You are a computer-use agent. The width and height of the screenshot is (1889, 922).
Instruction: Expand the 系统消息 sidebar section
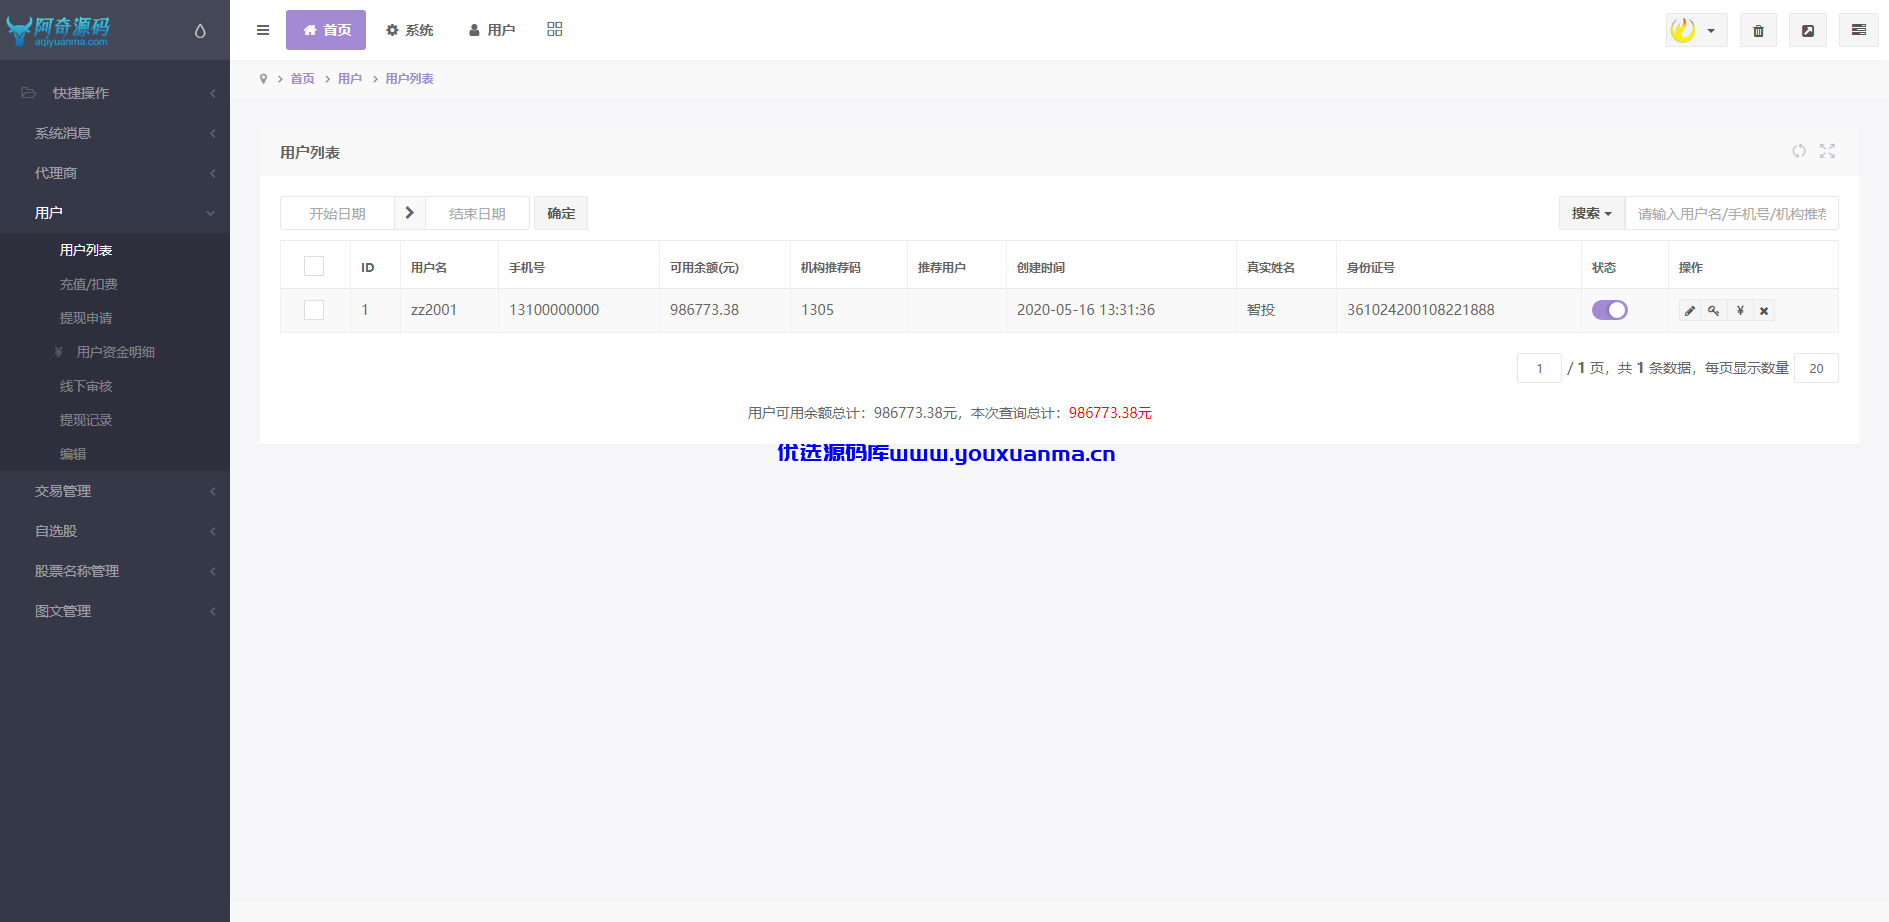tap(115, 133)
